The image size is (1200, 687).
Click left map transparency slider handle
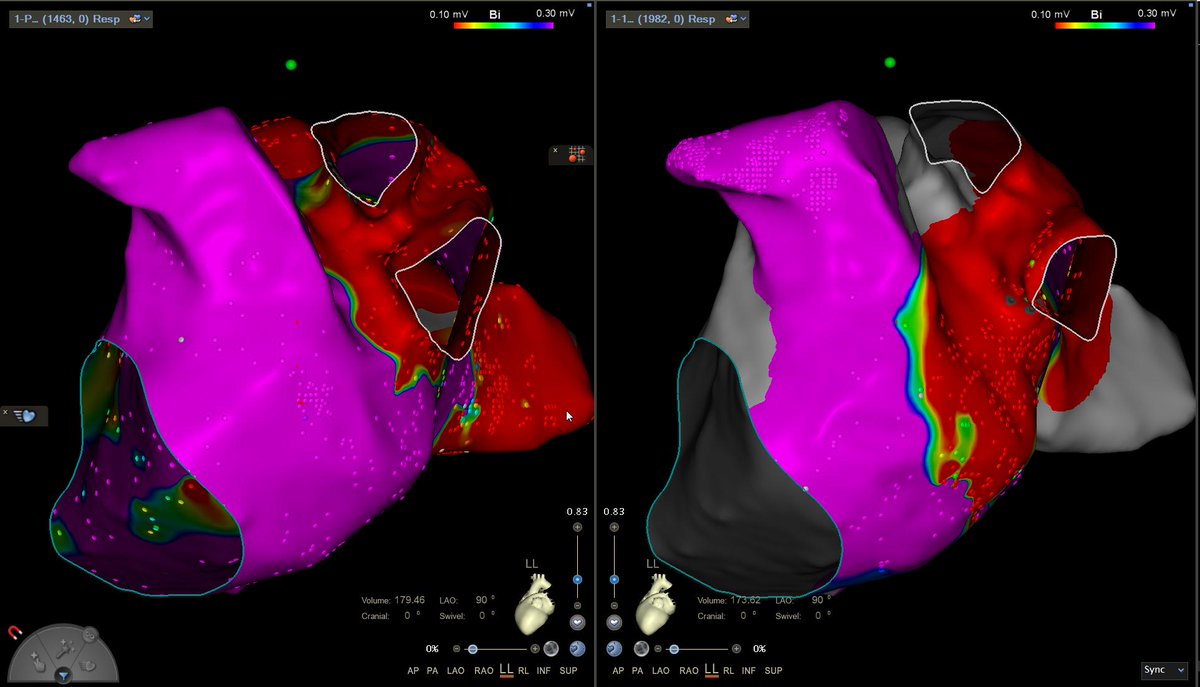(472, 649)
